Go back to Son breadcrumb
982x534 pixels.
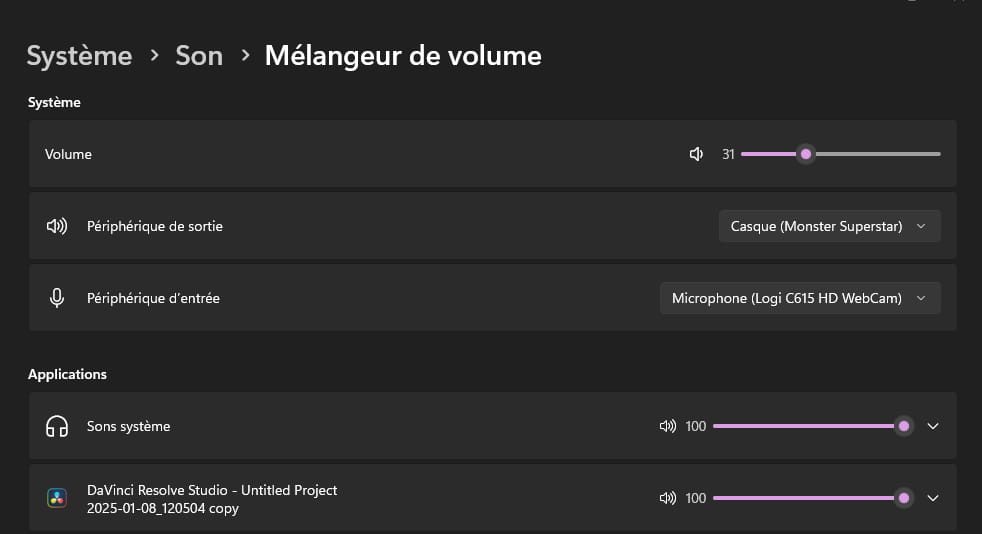click(199, 56)
